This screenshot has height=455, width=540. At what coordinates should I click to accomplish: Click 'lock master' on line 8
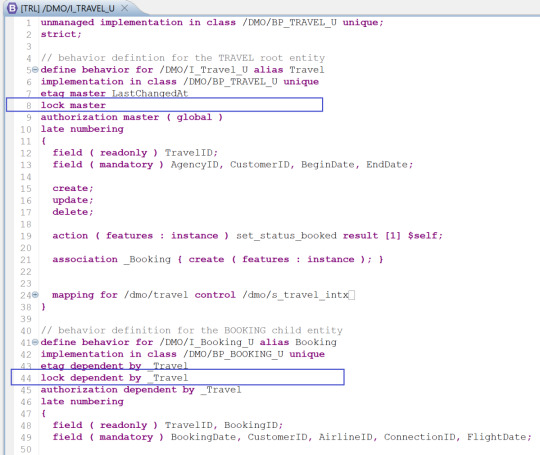click(73, 105)
